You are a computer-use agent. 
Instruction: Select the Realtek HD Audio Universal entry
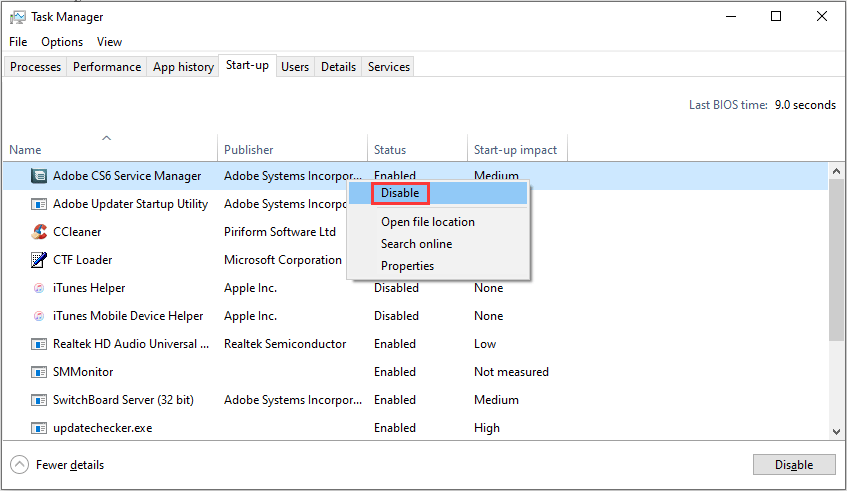[x=131, y=344]
